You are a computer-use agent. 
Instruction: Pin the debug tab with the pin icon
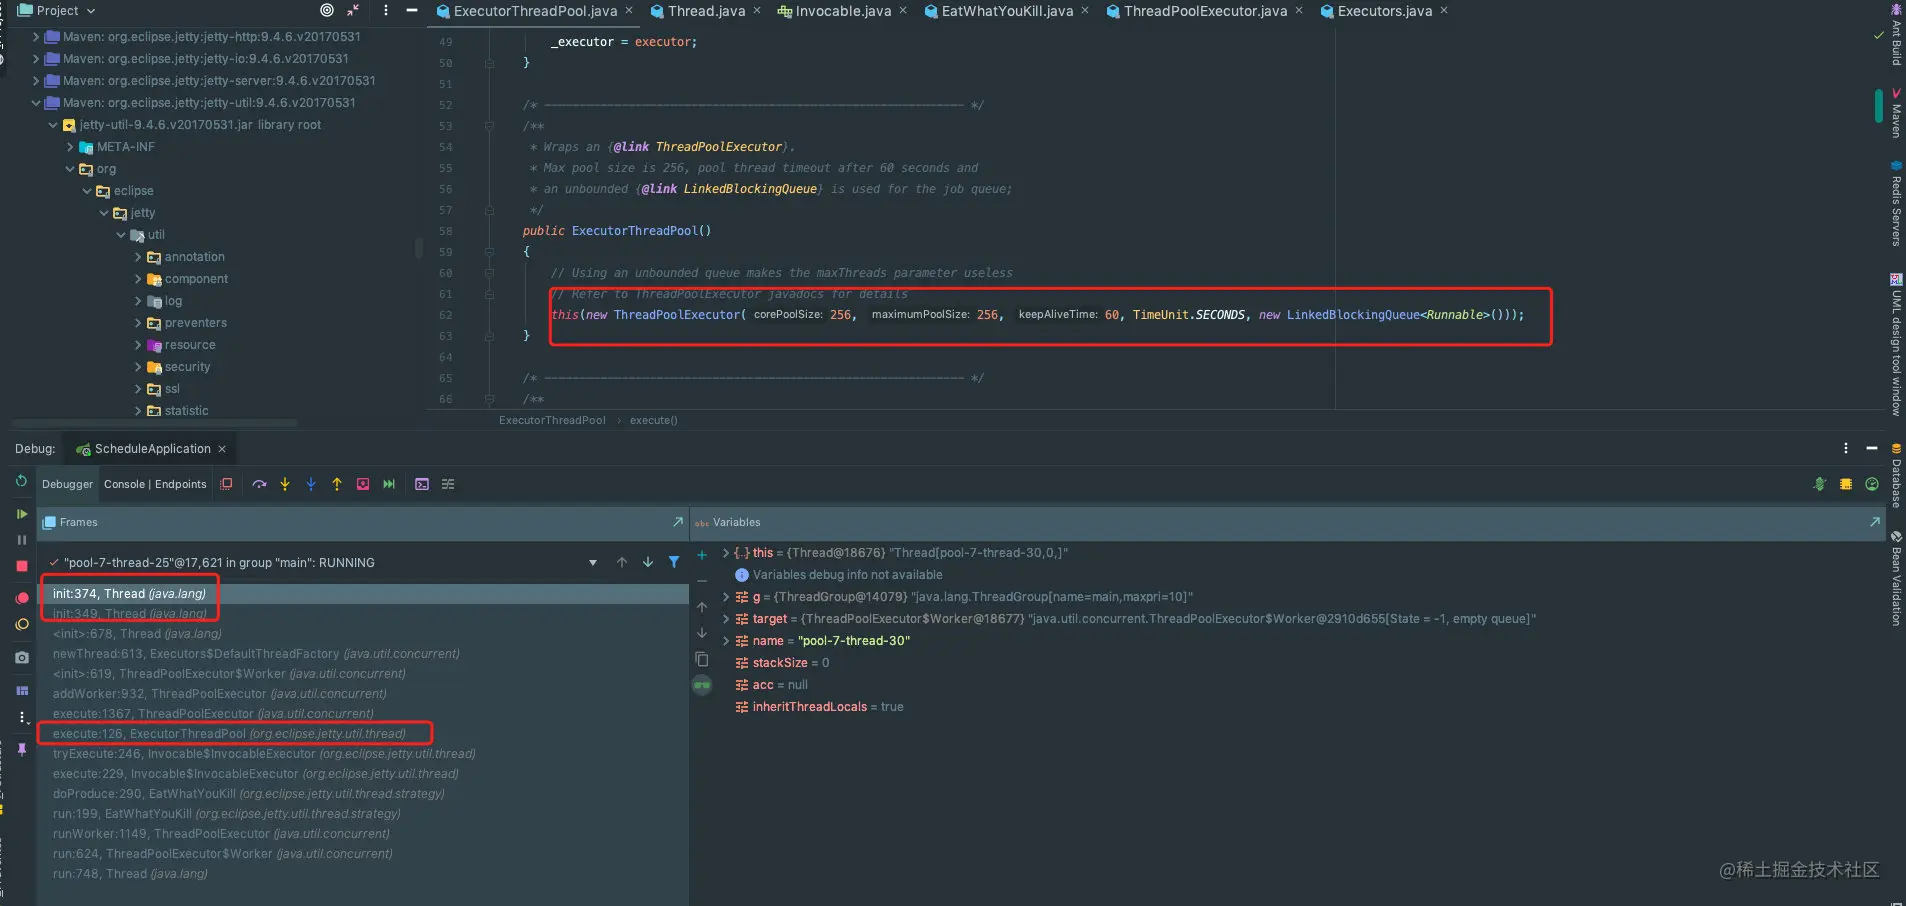pos(22,749)
